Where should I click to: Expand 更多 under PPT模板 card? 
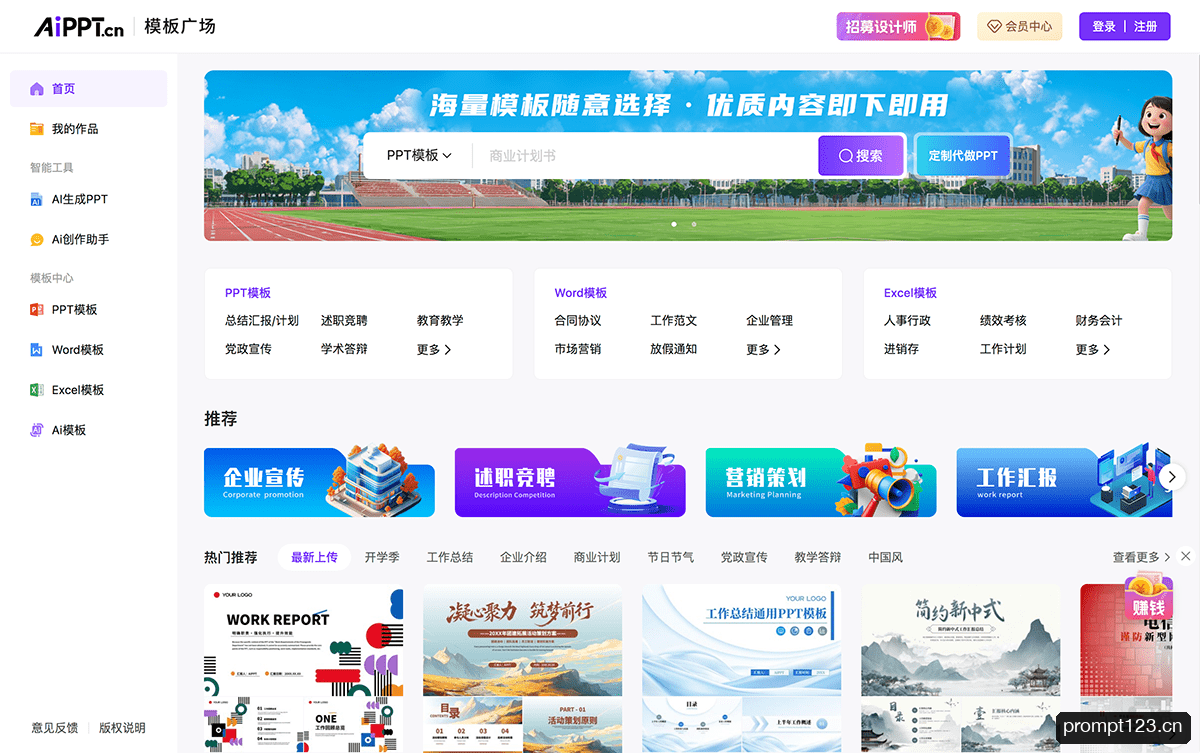(434, 350)
